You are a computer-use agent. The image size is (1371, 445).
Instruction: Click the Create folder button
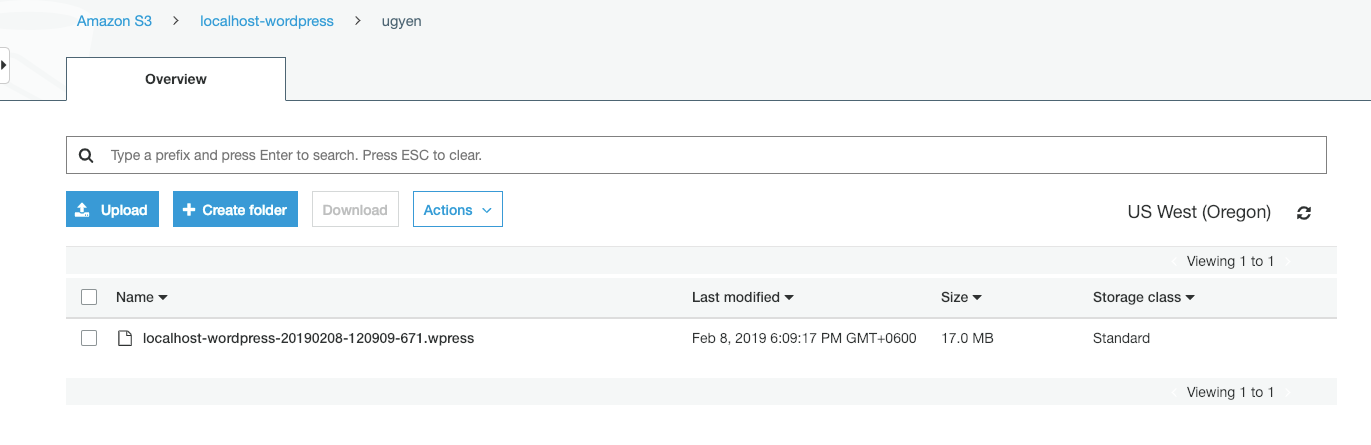point(235,210)
